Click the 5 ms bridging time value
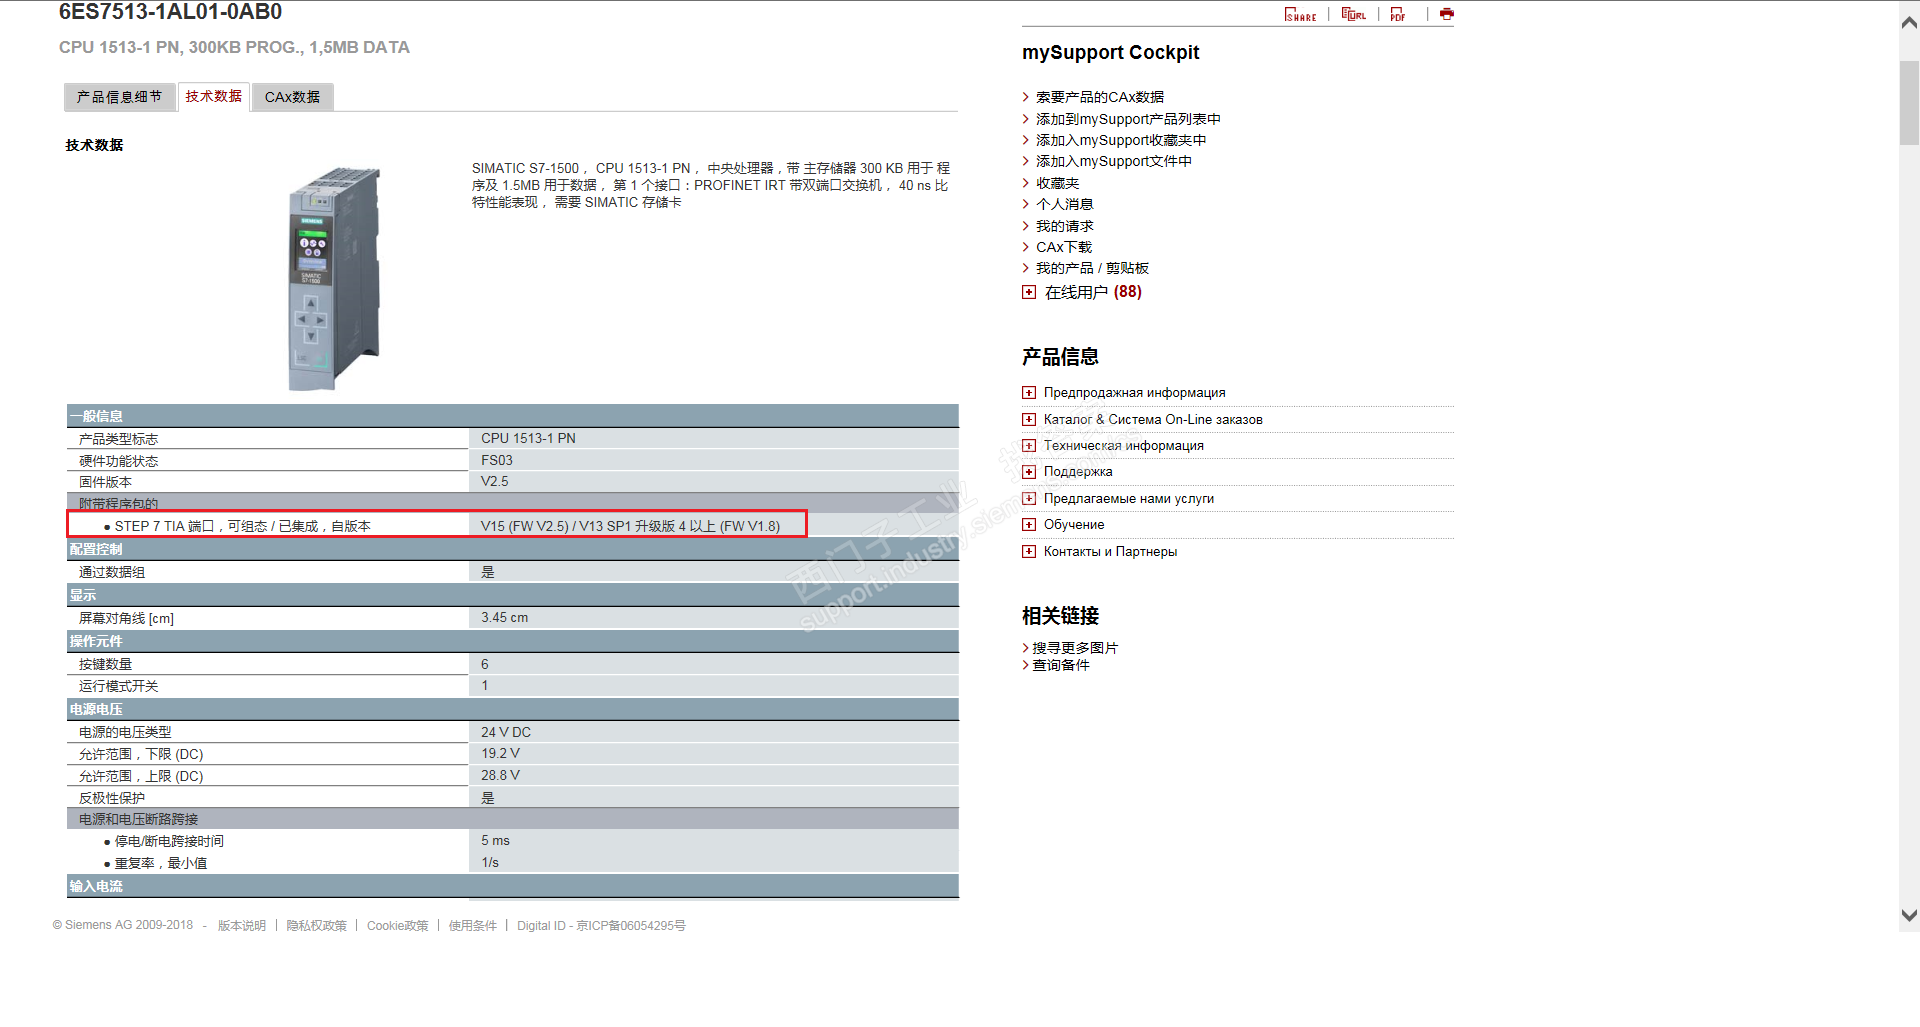1920x1027 pixels. (x=496, y=841)
